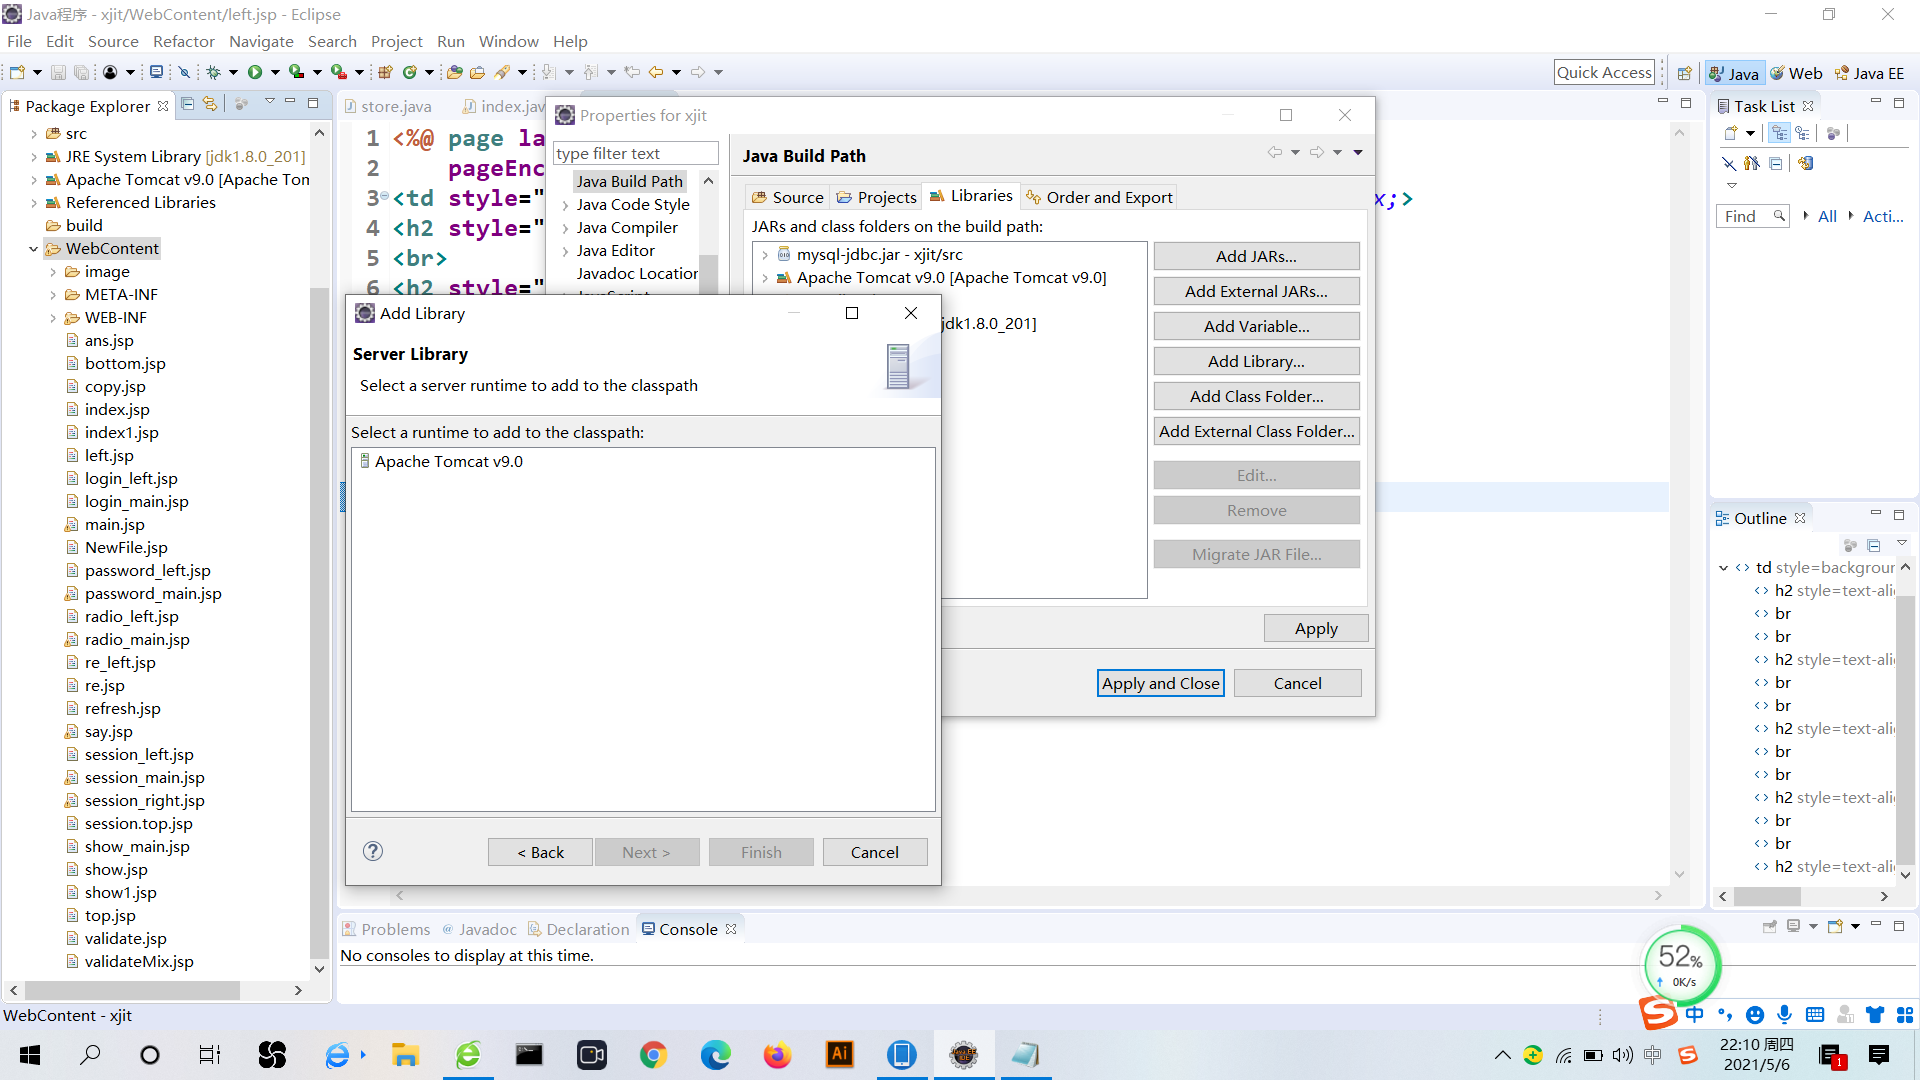Open the Refactor menu
1920x1080 pixels.
pos(183,41)
